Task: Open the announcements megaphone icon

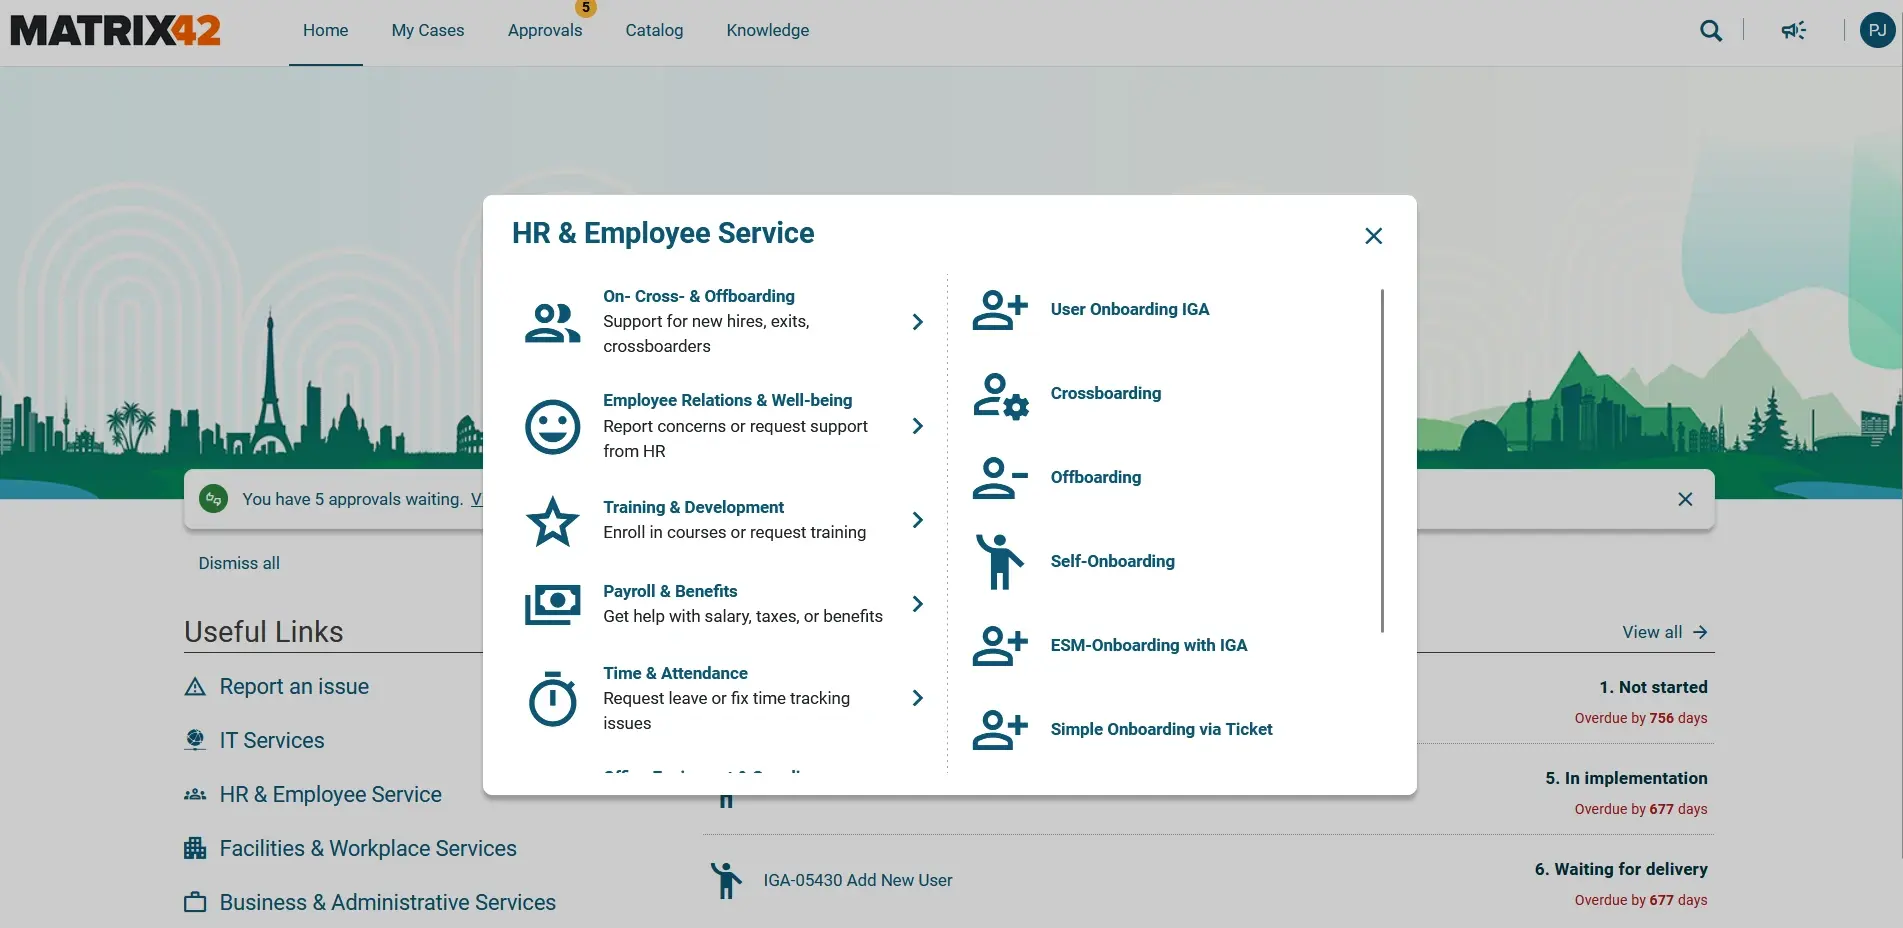Action: coord(1793,31)
